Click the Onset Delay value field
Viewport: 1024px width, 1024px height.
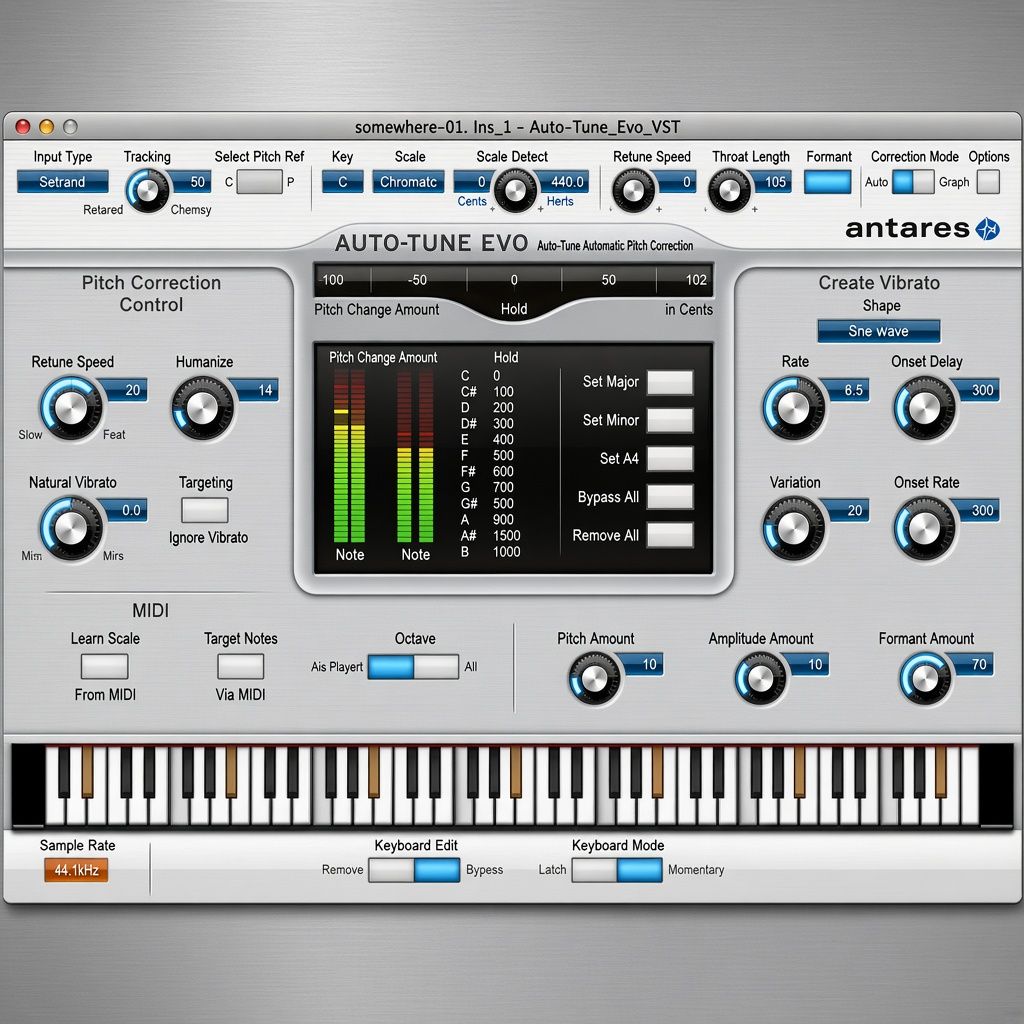pyautogui.click(x=978, y=390)
